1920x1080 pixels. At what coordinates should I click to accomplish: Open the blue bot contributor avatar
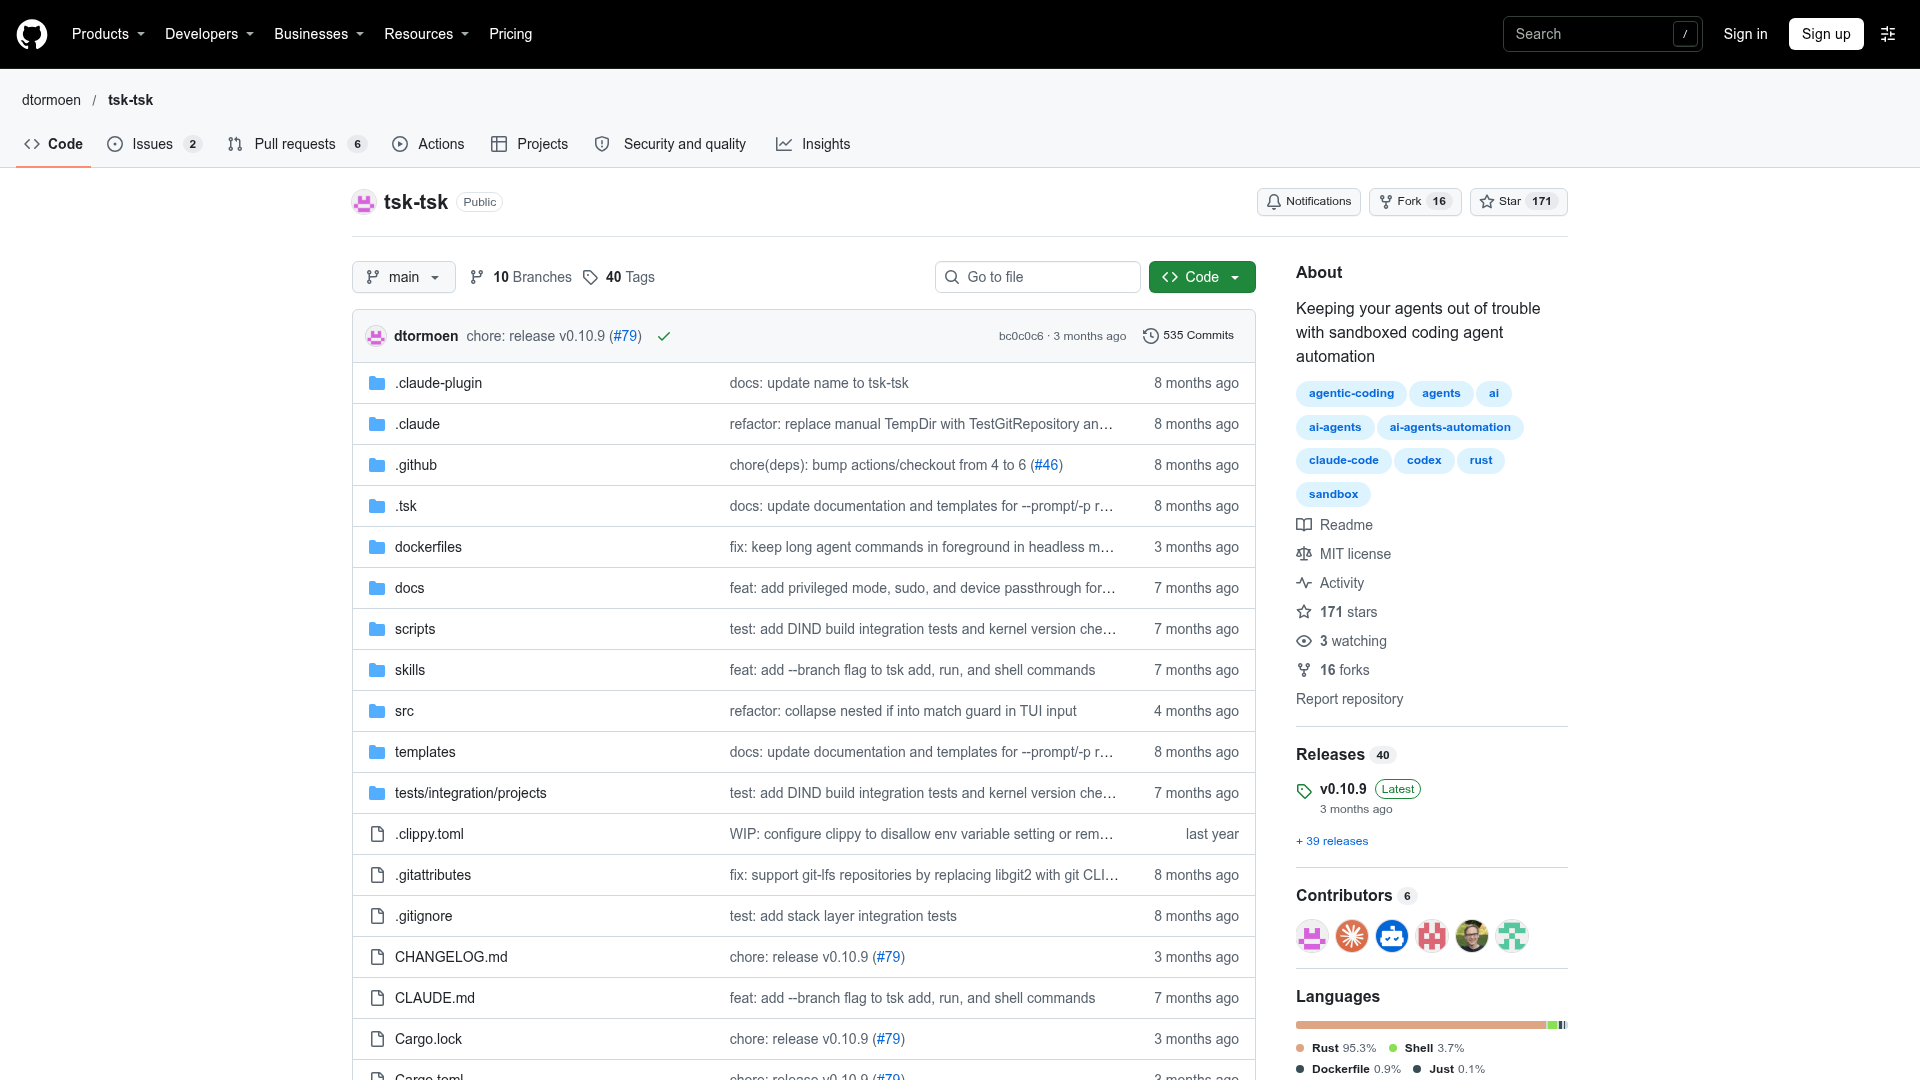1392,936
